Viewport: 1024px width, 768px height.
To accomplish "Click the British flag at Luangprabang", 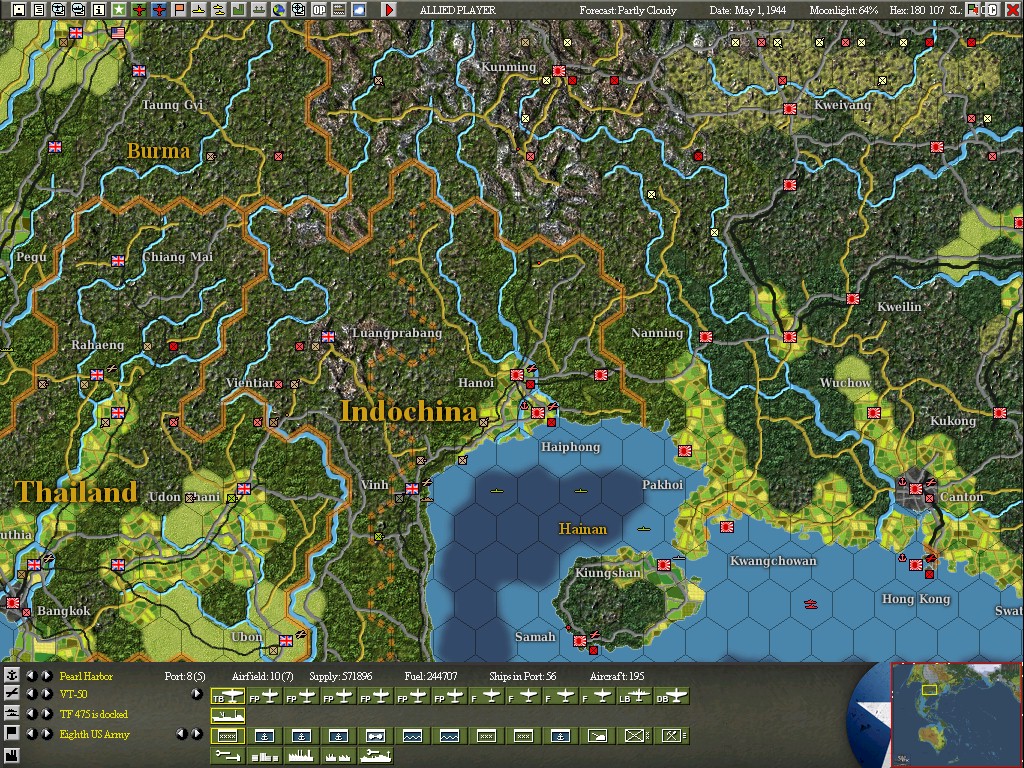I will pyautogui.click(x=328, y=336).
